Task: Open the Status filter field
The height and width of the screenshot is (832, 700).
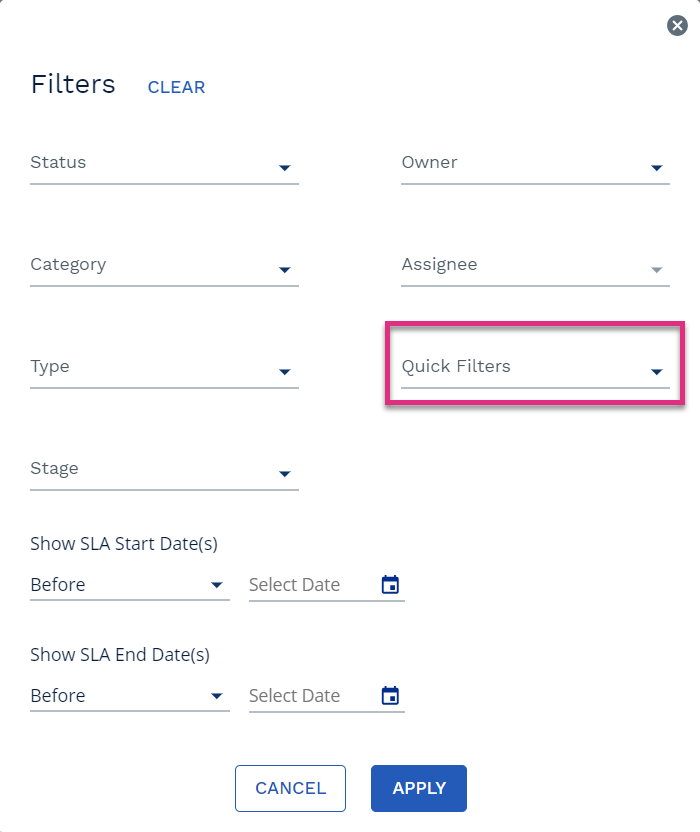Action: pos(164,163)
